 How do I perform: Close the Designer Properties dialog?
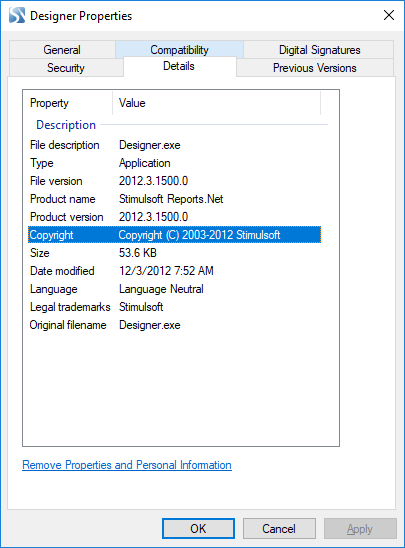point(389,15)
